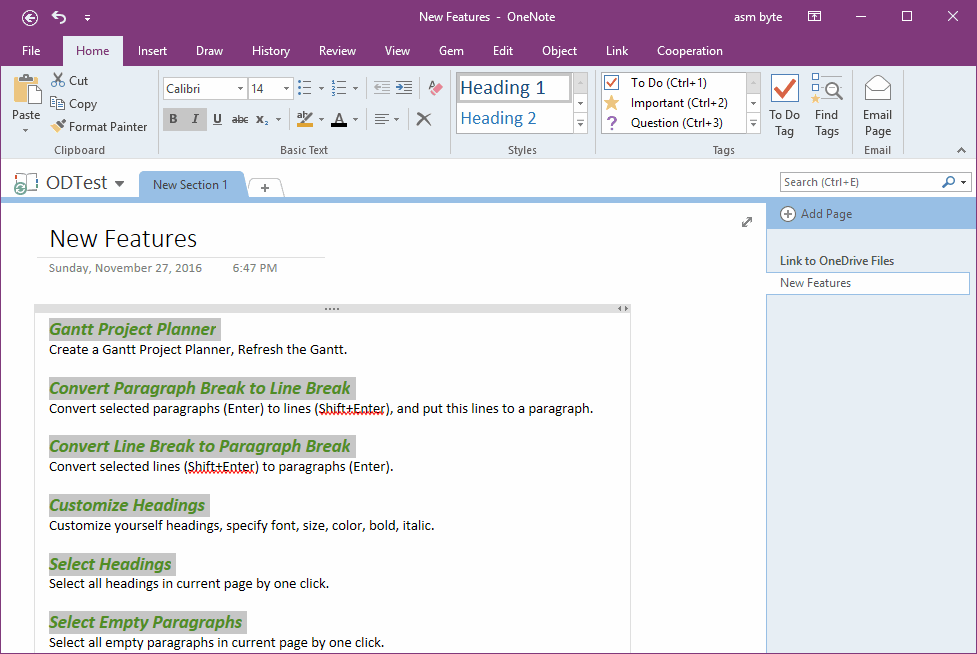Expand the bullet list style arrow

tap(322, 88)
